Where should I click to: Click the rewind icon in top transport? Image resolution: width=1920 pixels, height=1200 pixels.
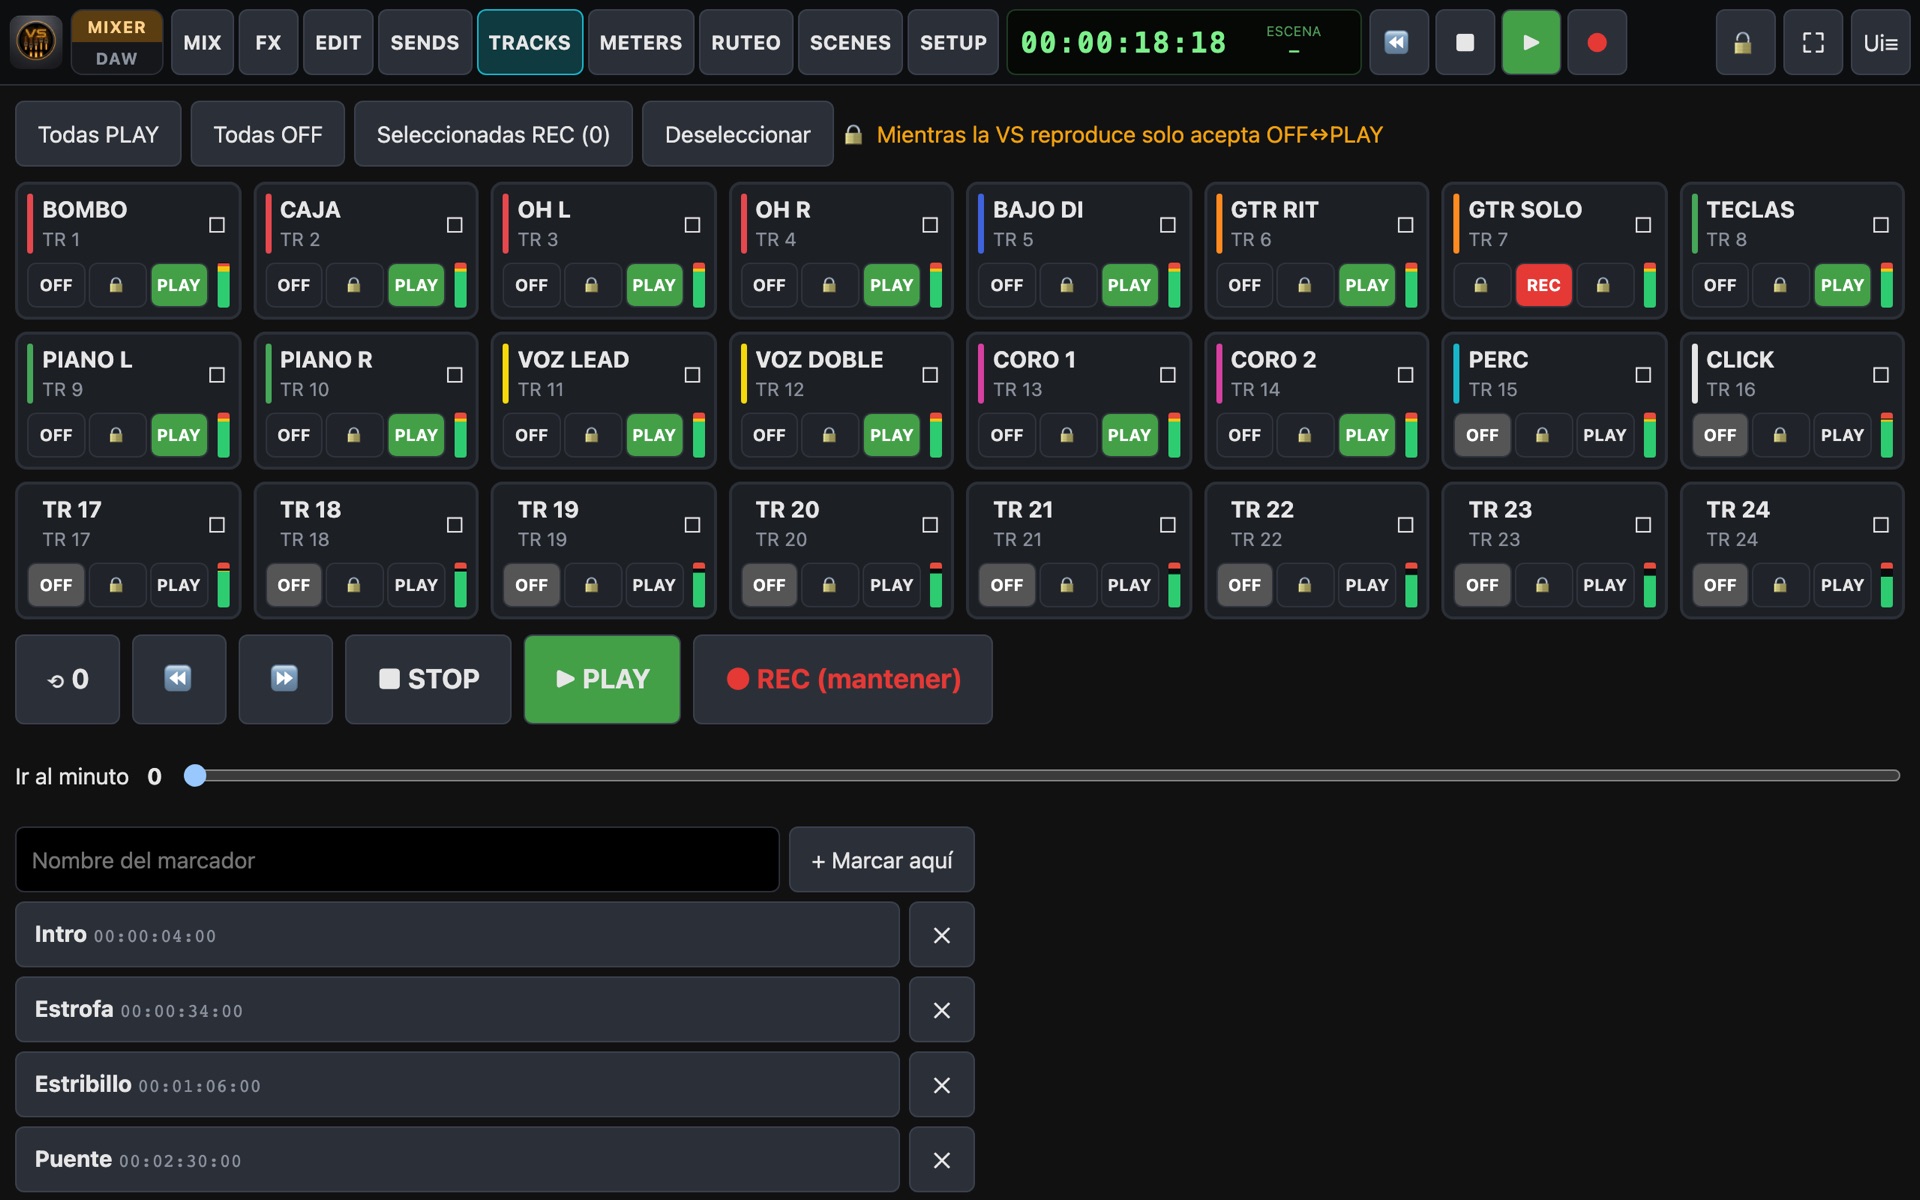[1397, 43]
